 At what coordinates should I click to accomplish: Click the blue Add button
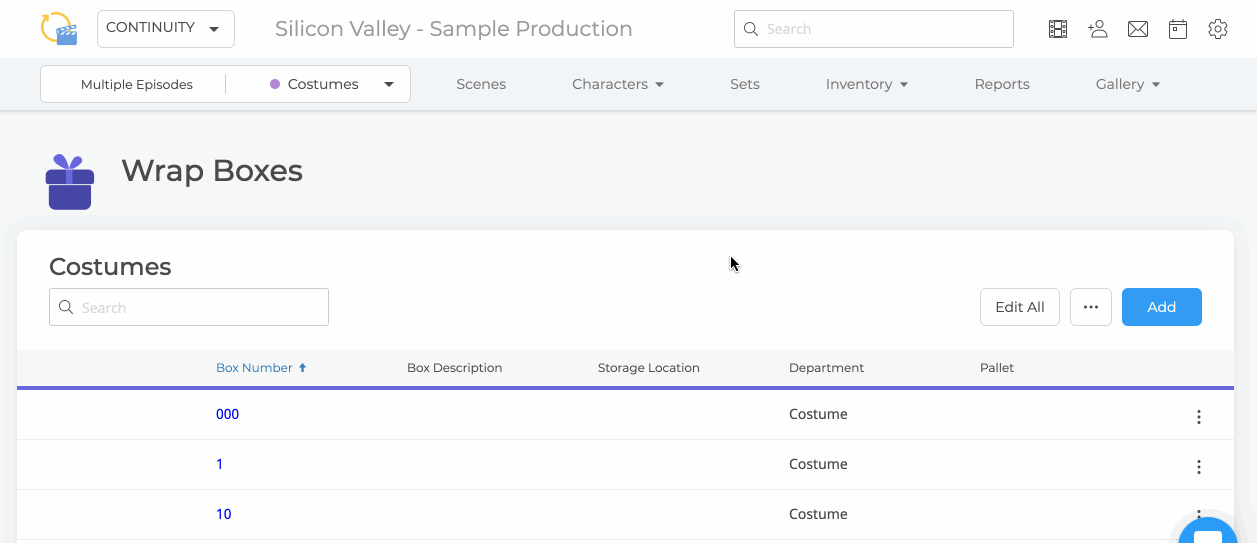click(x=1162, y=307)
